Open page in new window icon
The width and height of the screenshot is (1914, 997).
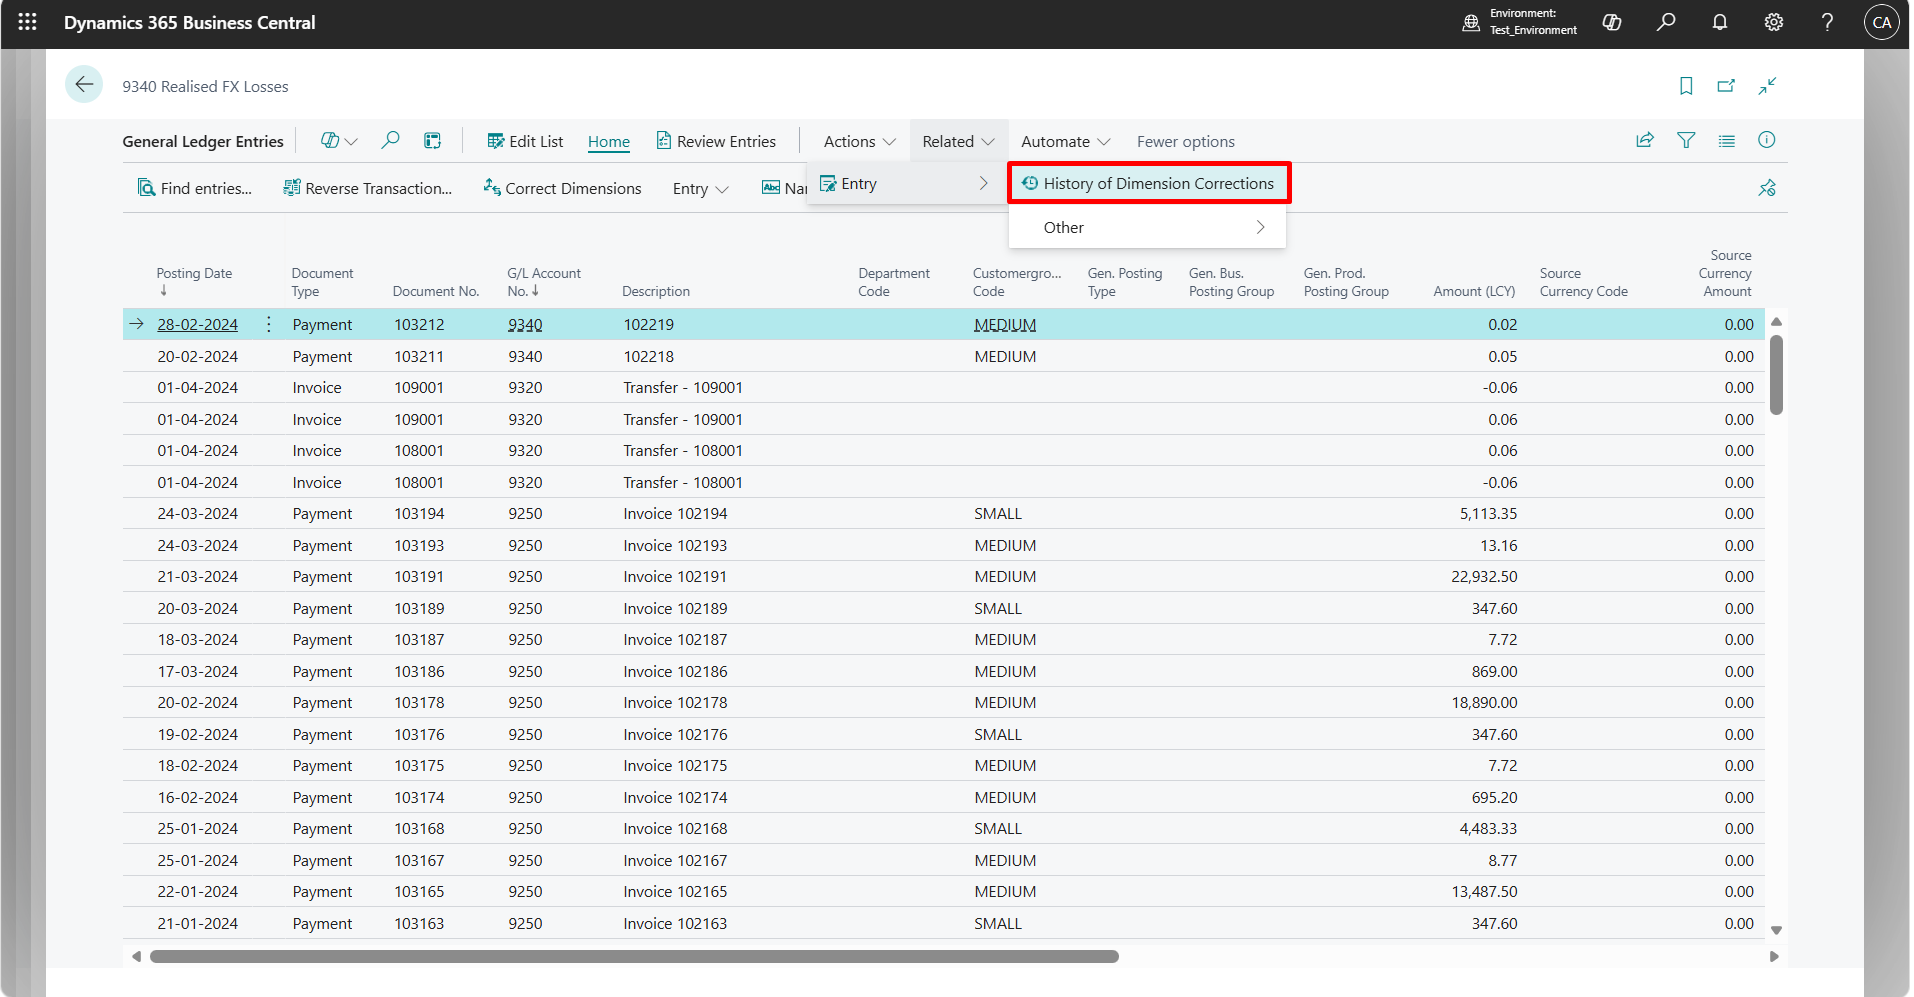point(1726,86)
